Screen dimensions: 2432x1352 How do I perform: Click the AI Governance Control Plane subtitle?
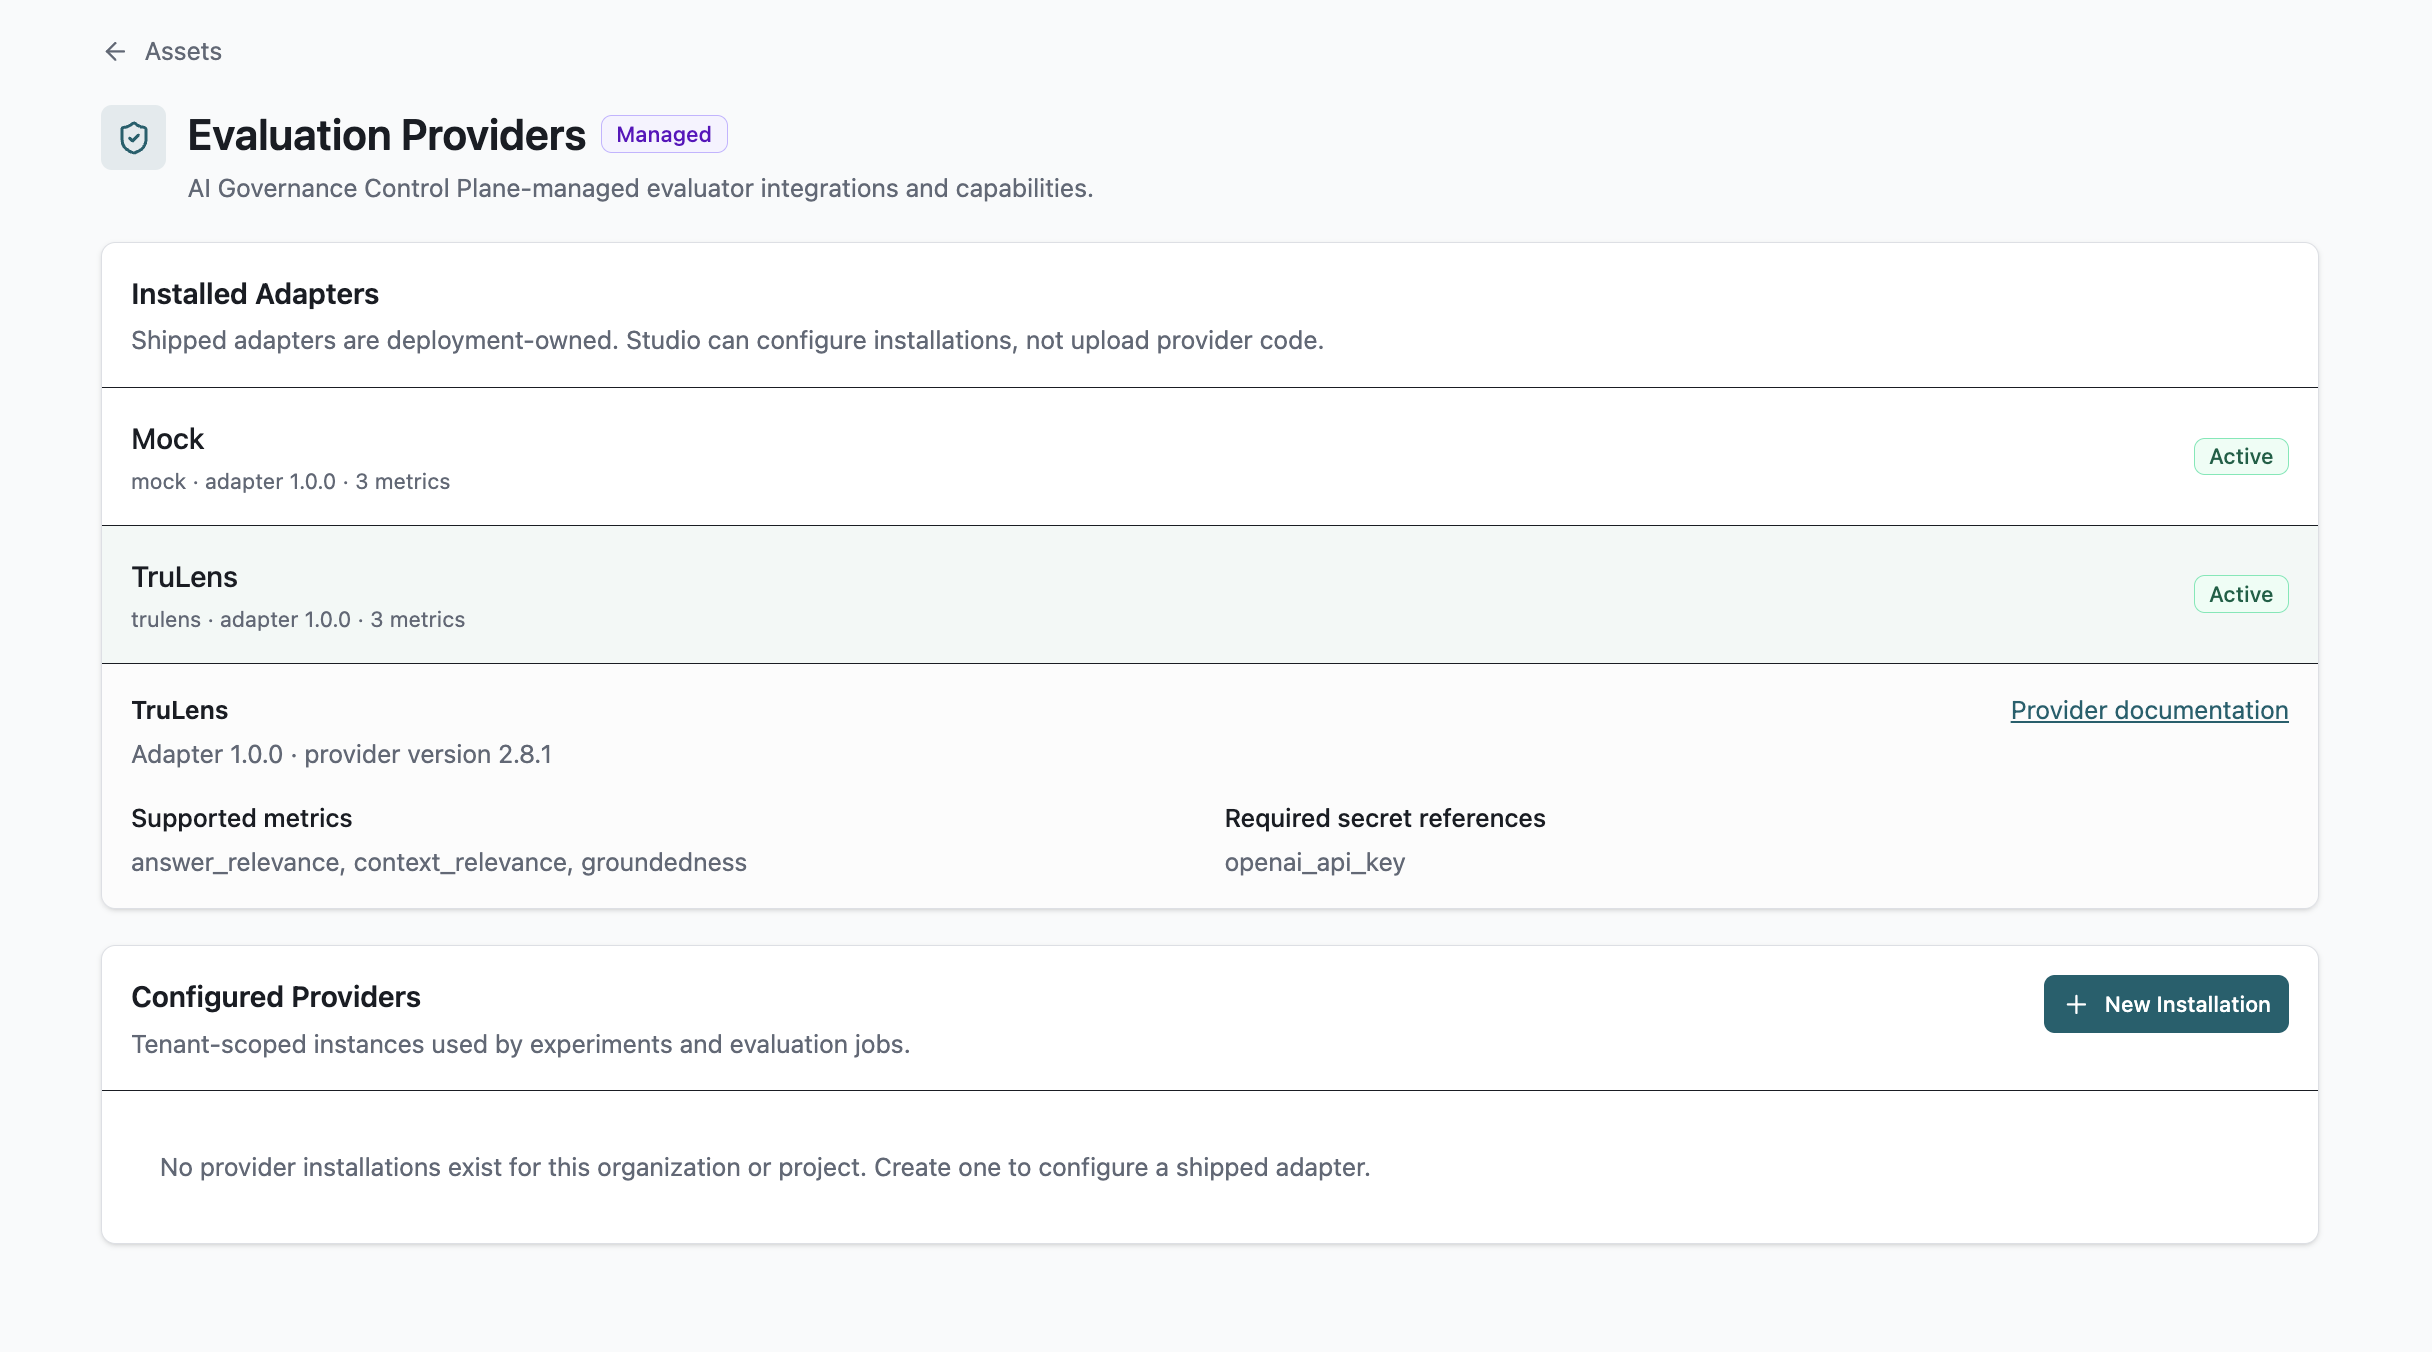coord(641,188)
